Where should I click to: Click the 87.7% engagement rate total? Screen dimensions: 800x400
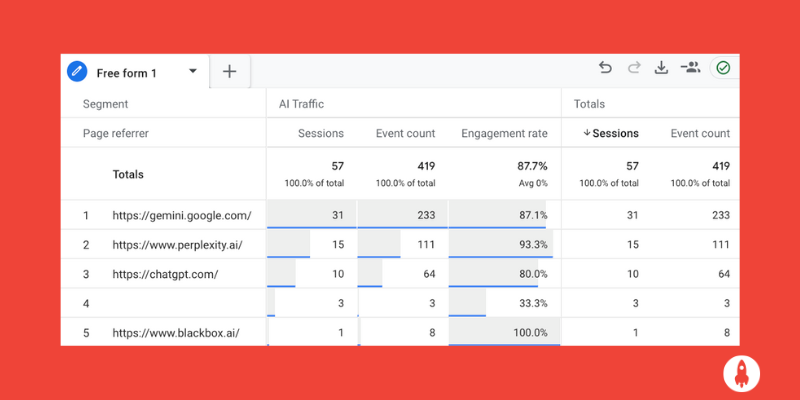coord(533,166)
